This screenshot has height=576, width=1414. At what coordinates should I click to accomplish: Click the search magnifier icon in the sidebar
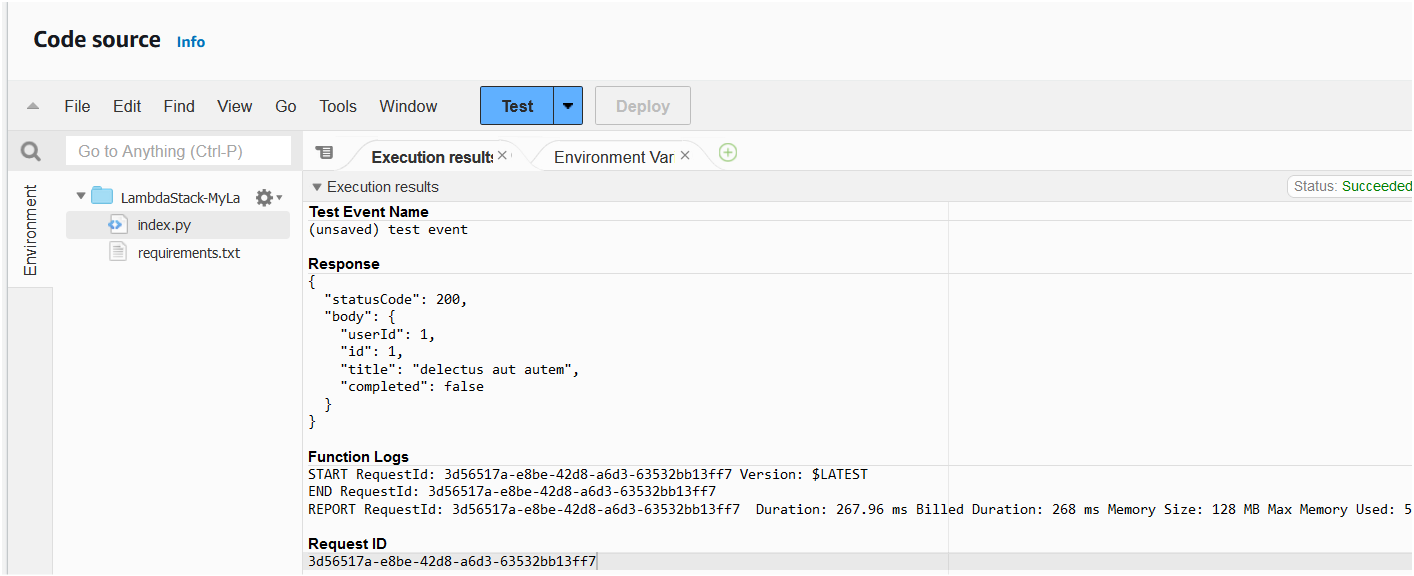click(30, 150)
